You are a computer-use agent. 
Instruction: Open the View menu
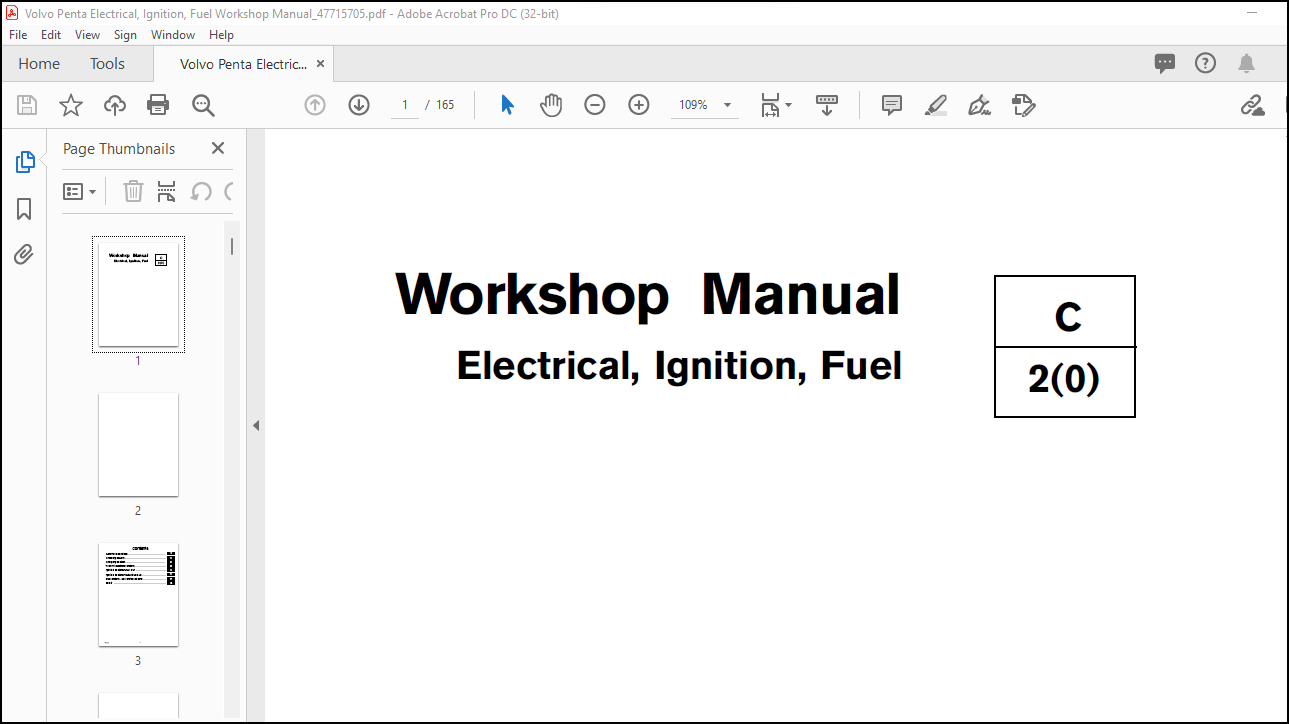[x=88, y=34]
